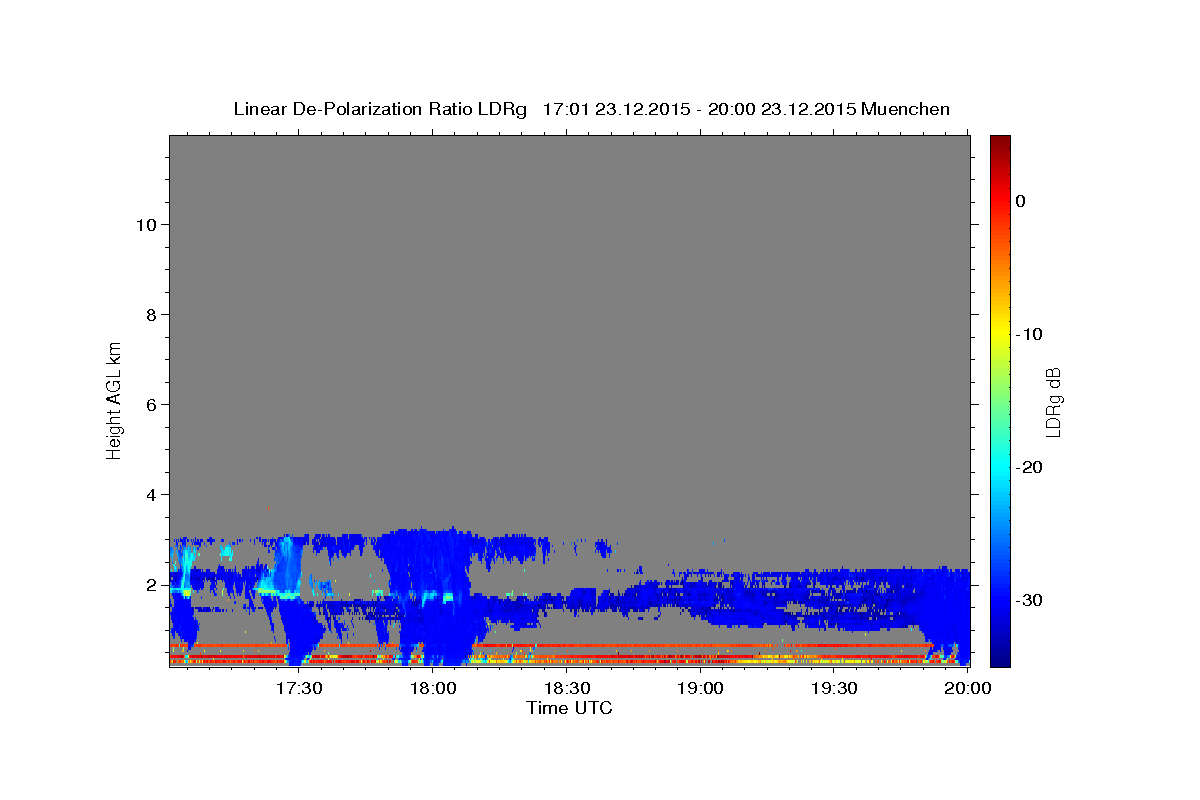Click the red horizontal band near 19:00

[700, 646]
